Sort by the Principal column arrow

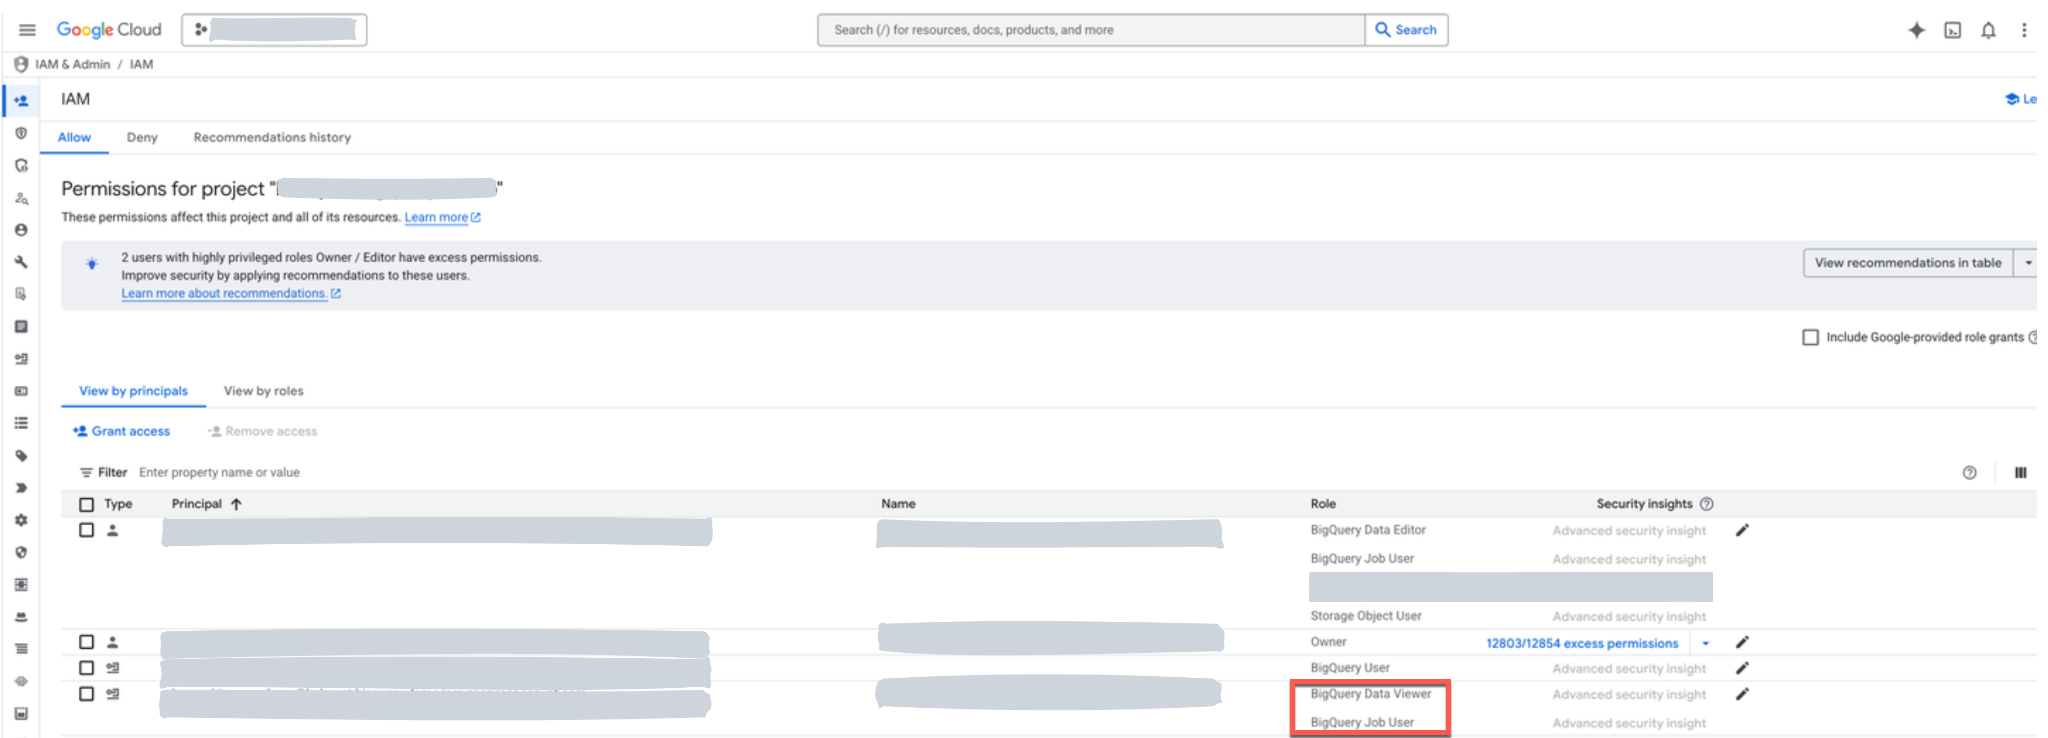point(236,504)
